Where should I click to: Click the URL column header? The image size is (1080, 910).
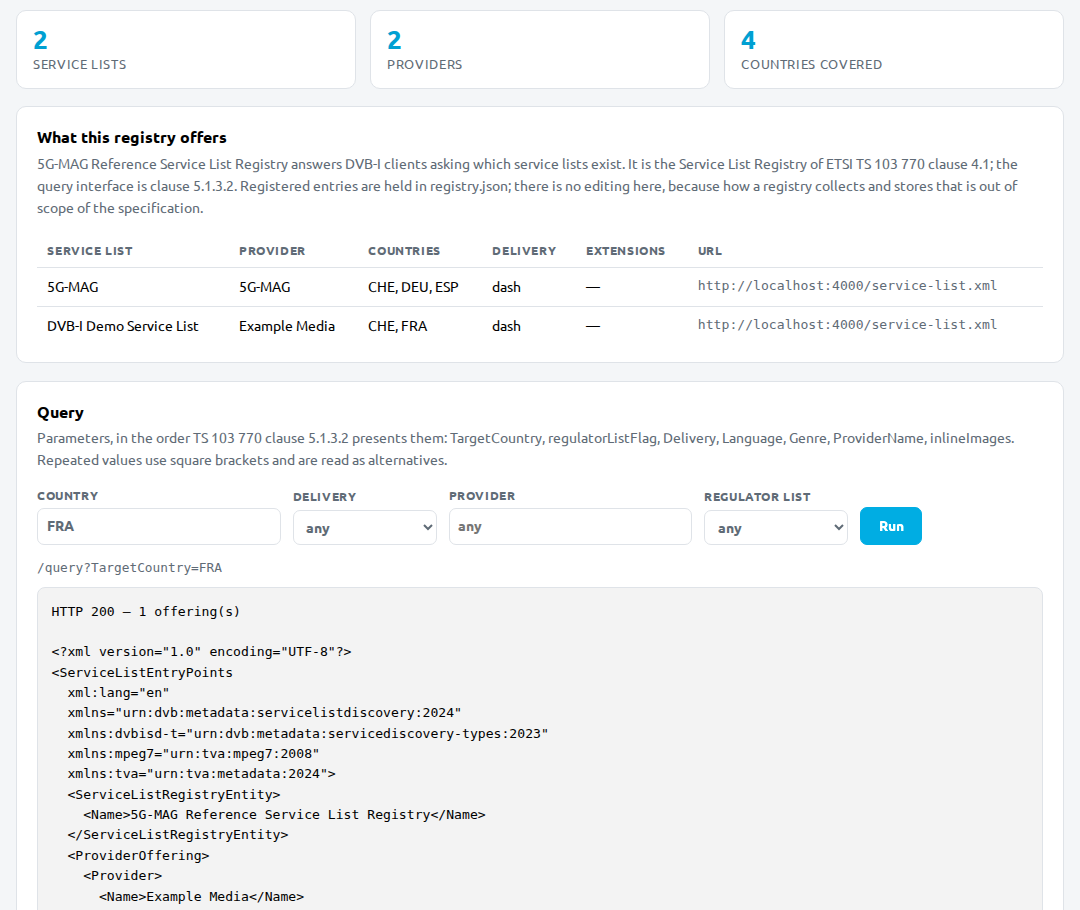click(710, 251)
